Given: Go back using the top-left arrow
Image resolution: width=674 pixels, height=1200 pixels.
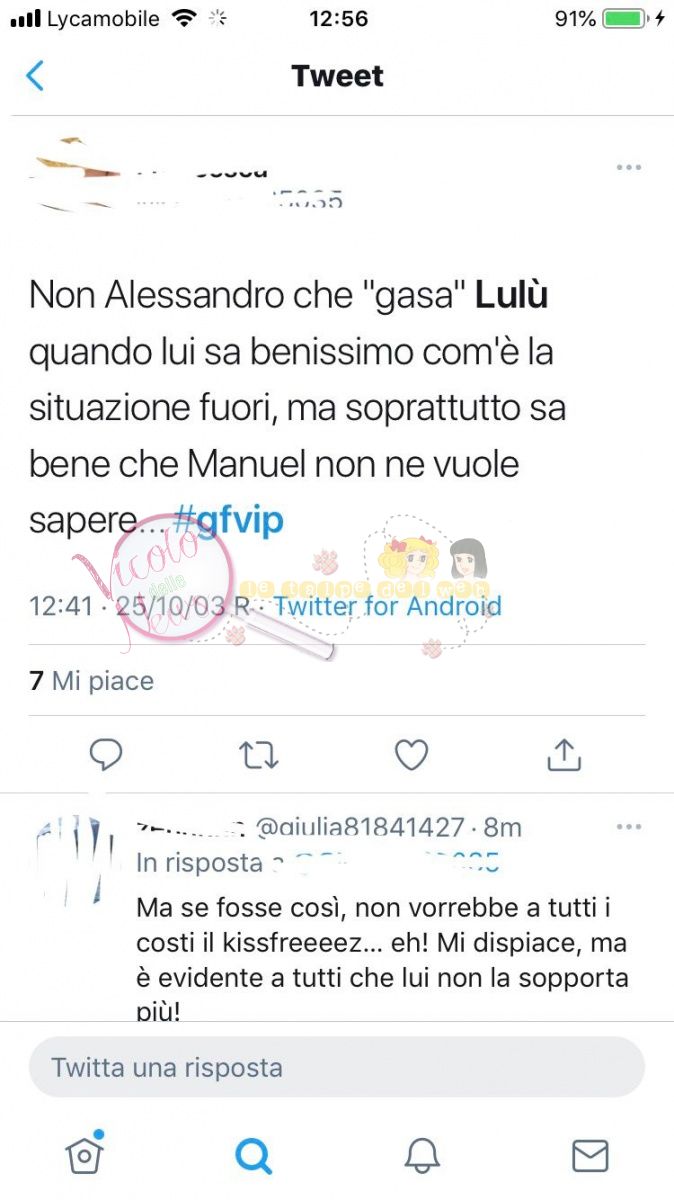Looking at the screenshot, I should 35,76.
